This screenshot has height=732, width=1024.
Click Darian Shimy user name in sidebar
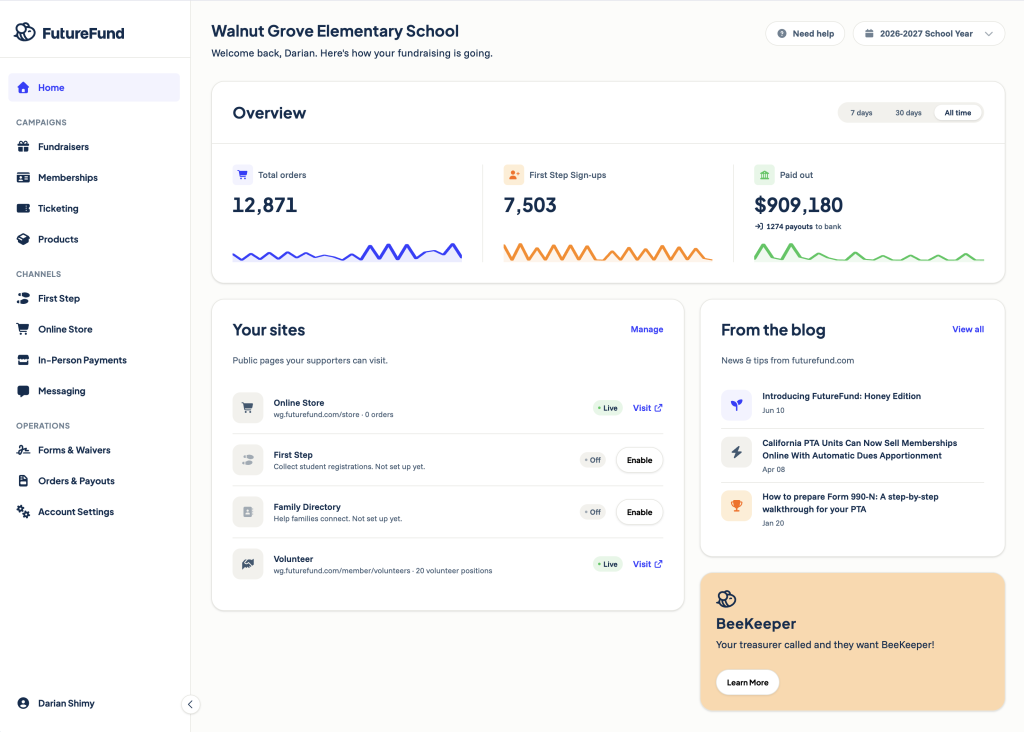(66, 703)
